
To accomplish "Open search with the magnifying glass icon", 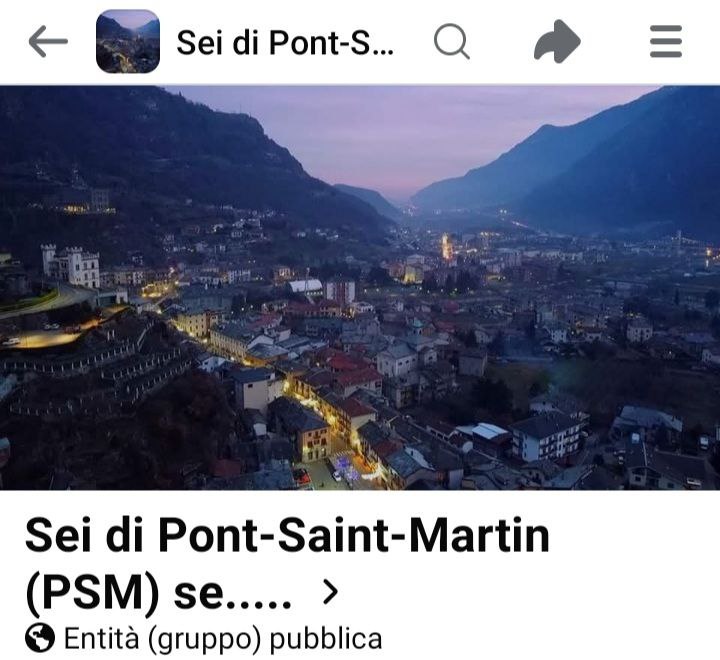I will (452, 41).
